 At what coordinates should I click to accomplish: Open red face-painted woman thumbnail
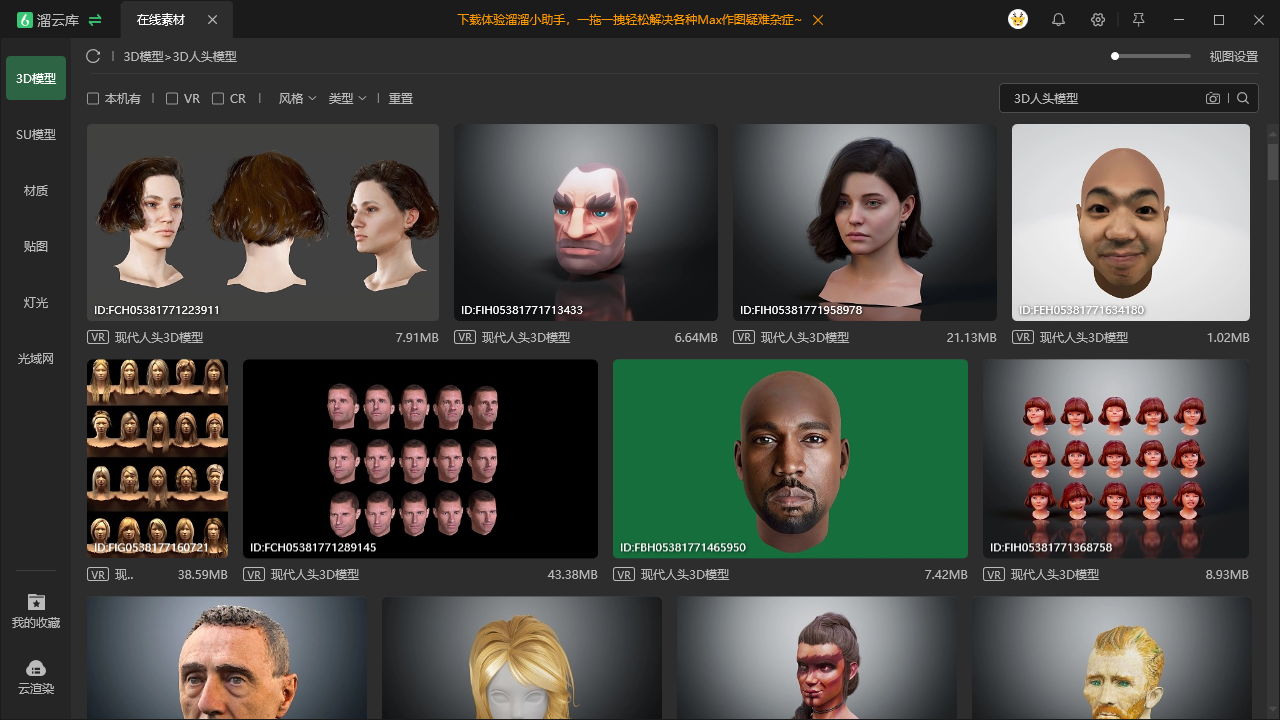(x=817, y=658)
